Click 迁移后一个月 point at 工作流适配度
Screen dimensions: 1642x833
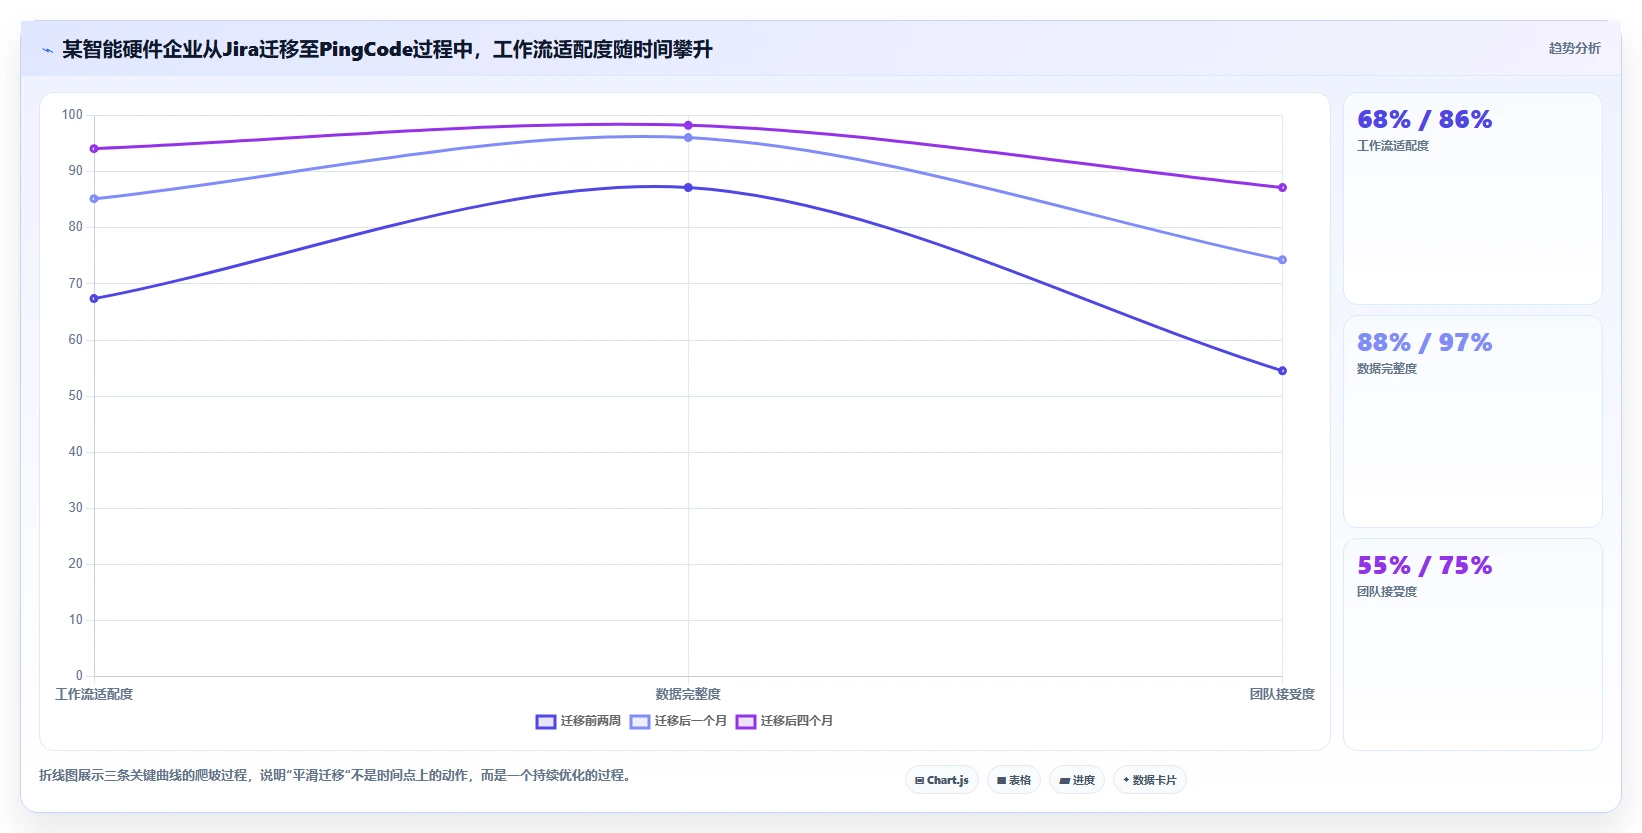tap(94, 199)
